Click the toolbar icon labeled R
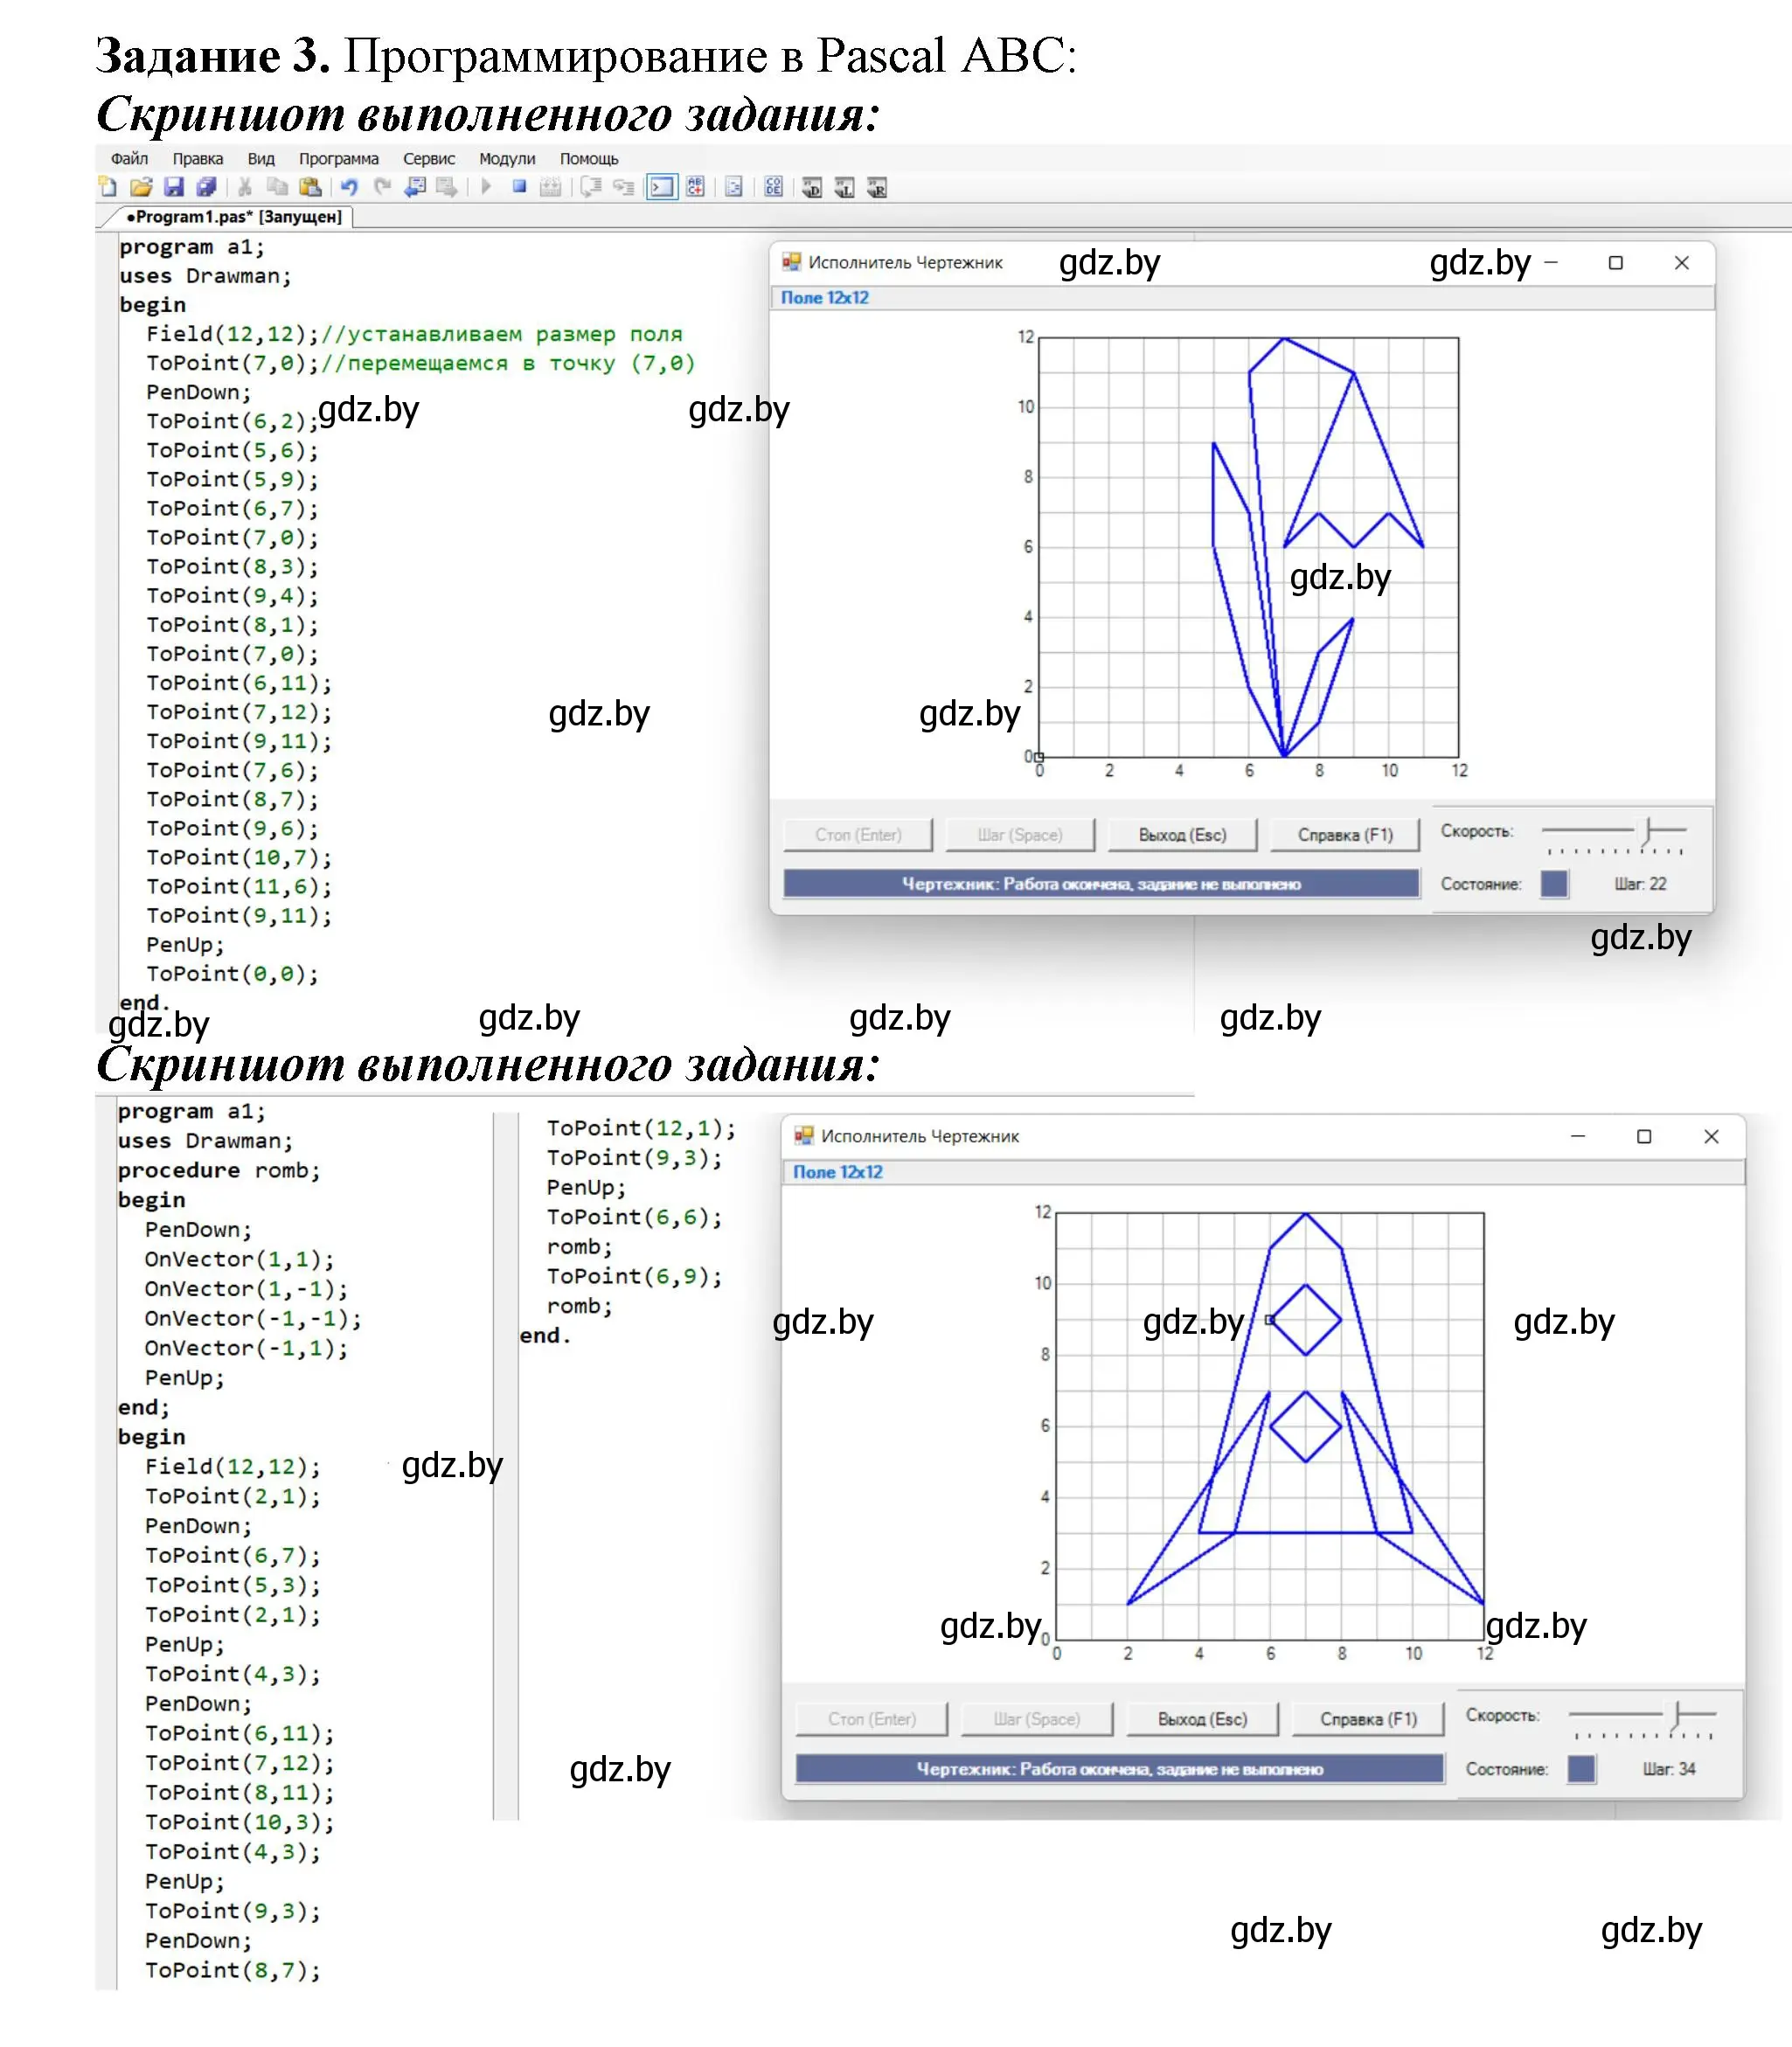The height and width of the screenshot is (2047, 1792). click(x=877, y=187)
